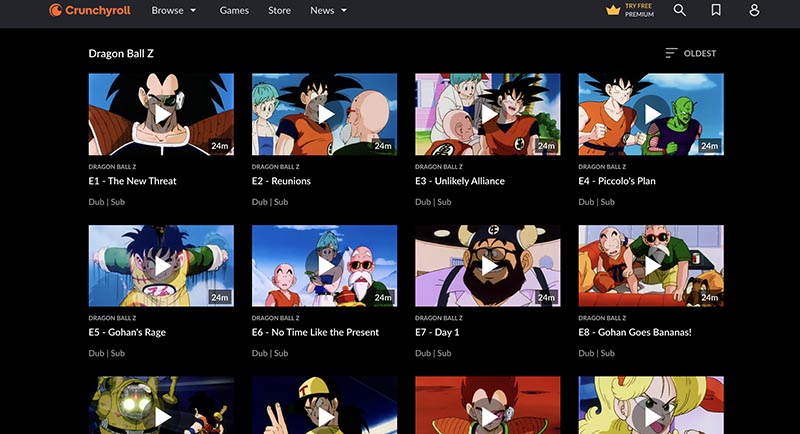Click Dub | Sub under E3 Unlikely Alliance
Image resolution: width=800 pixels, height=434 pixels.
coord(433,202)
